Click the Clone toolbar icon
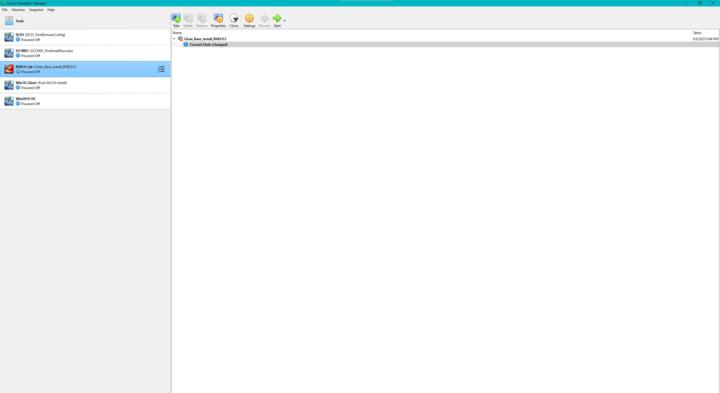This screenshot has height=393, width=720. click(234, 20)
